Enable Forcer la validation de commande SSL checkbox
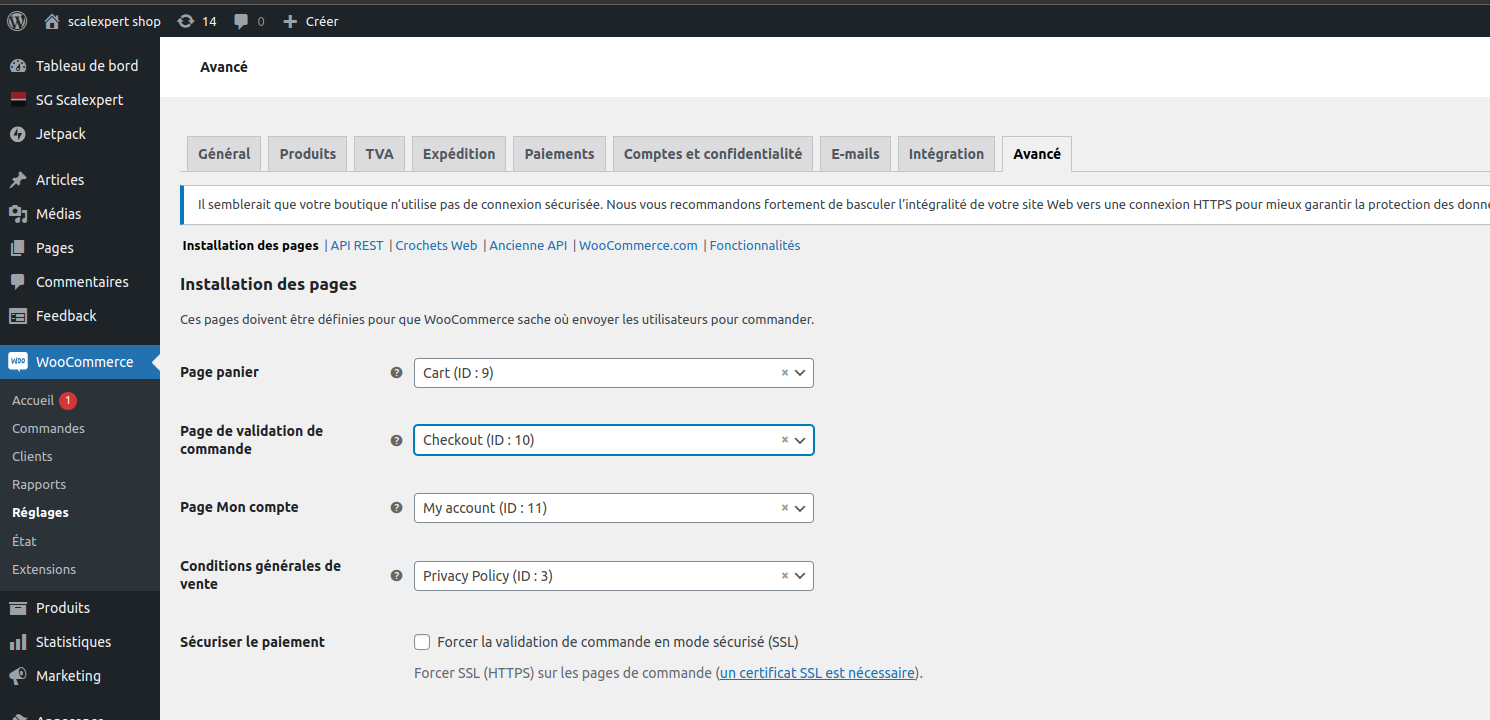 (x=422, y=642)
